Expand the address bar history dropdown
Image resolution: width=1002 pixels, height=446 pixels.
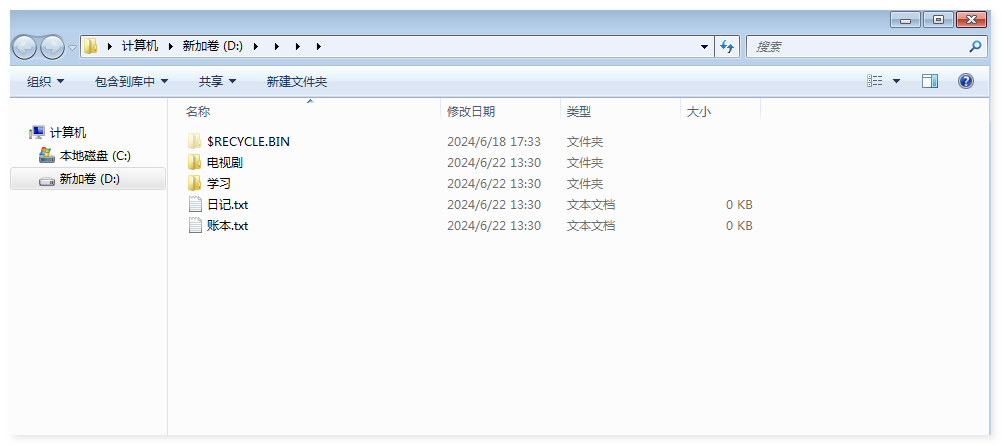coord(705,47)
